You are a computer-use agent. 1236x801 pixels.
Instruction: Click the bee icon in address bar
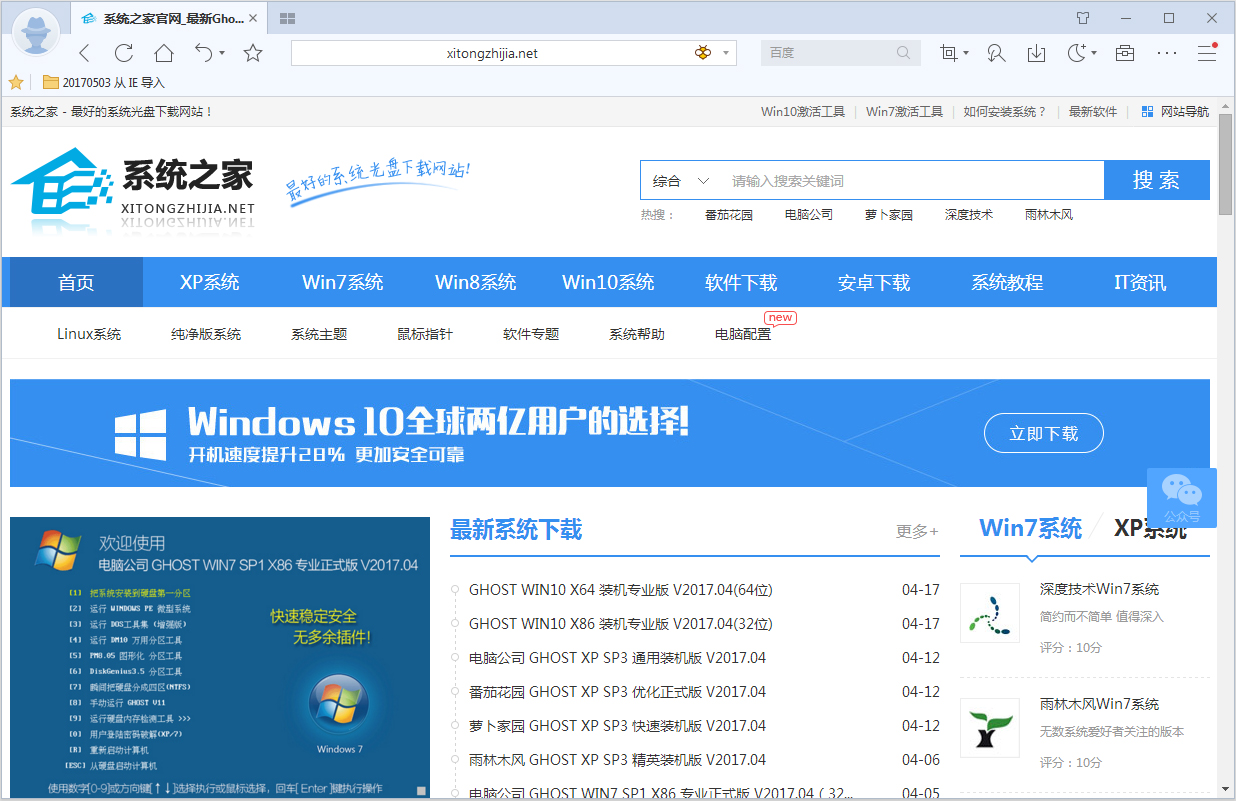pos(703,53)
